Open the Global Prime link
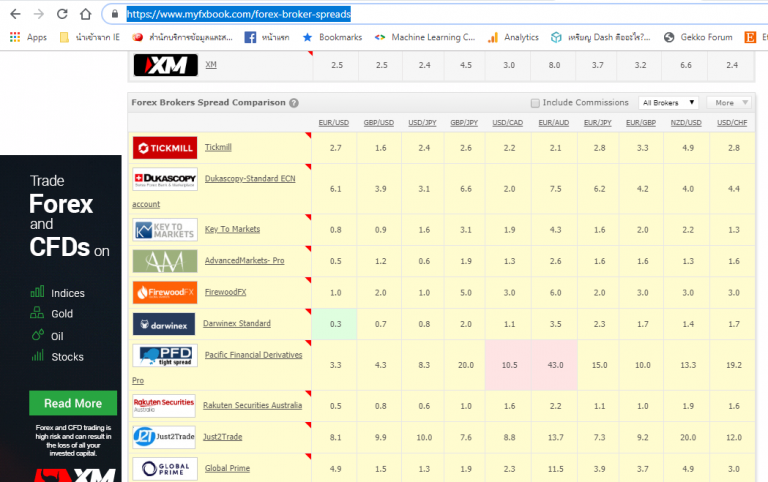 (x=227, y=468)
